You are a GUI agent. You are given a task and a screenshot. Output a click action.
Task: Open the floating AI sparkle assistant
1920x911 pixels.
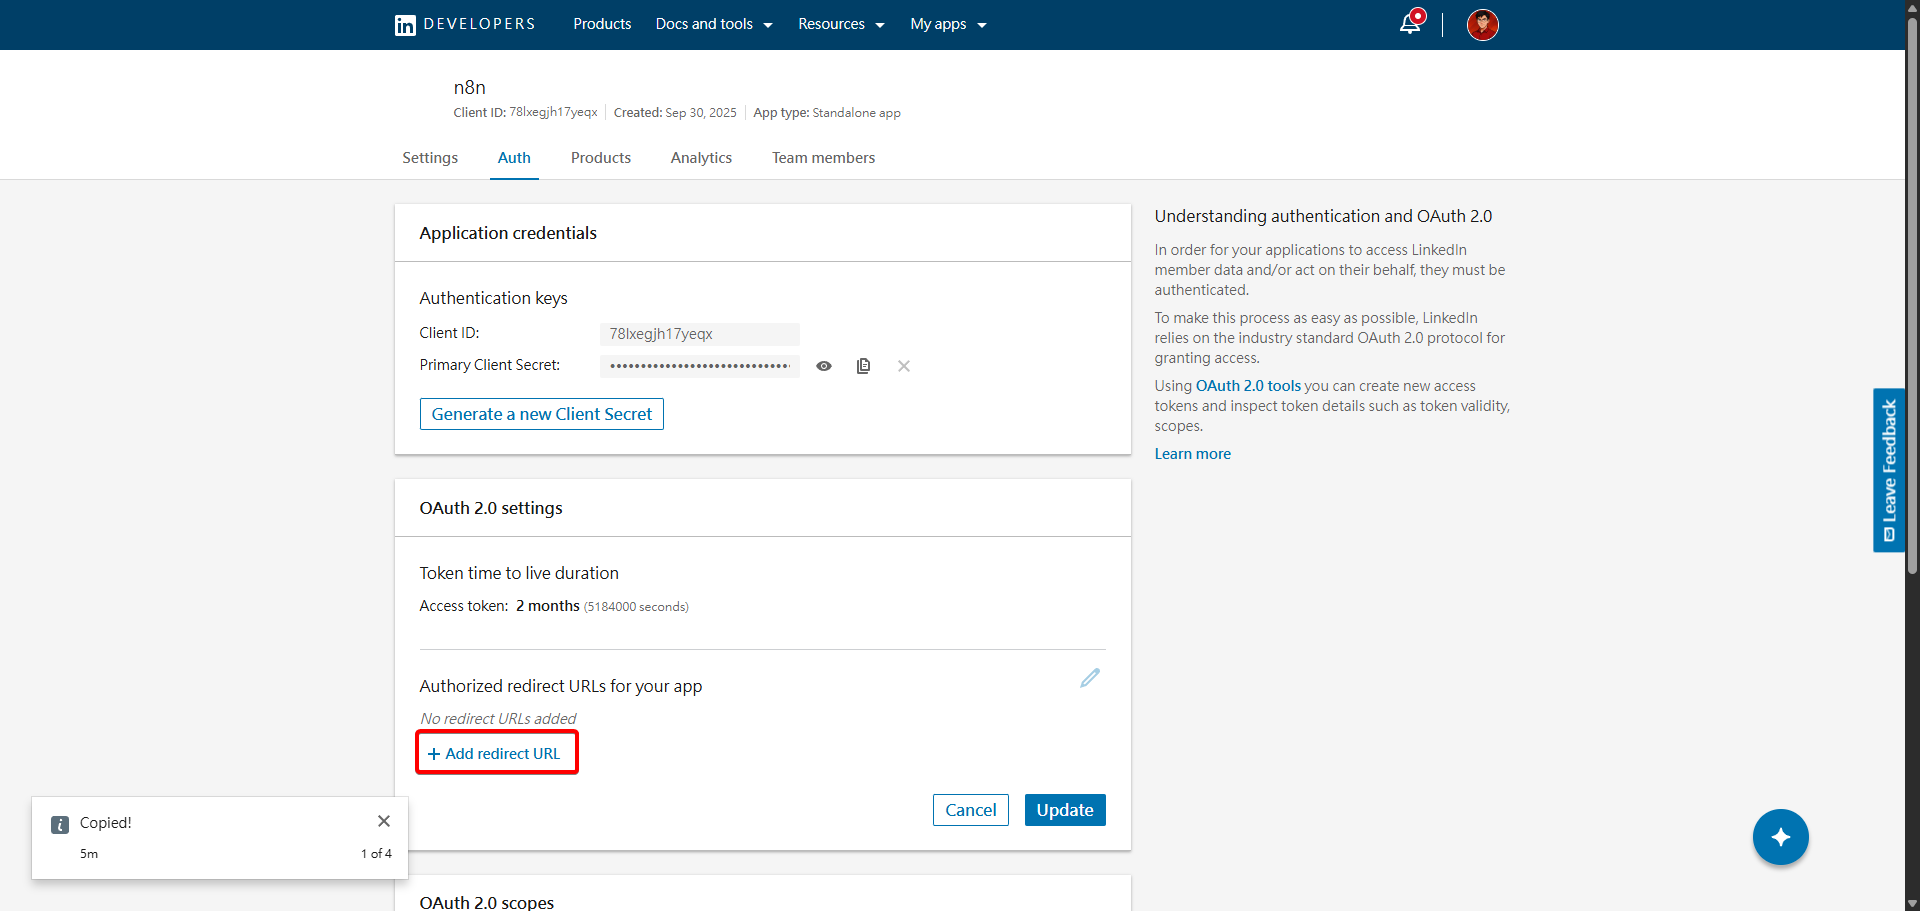pyautogui.click(x=1780, y=837)
